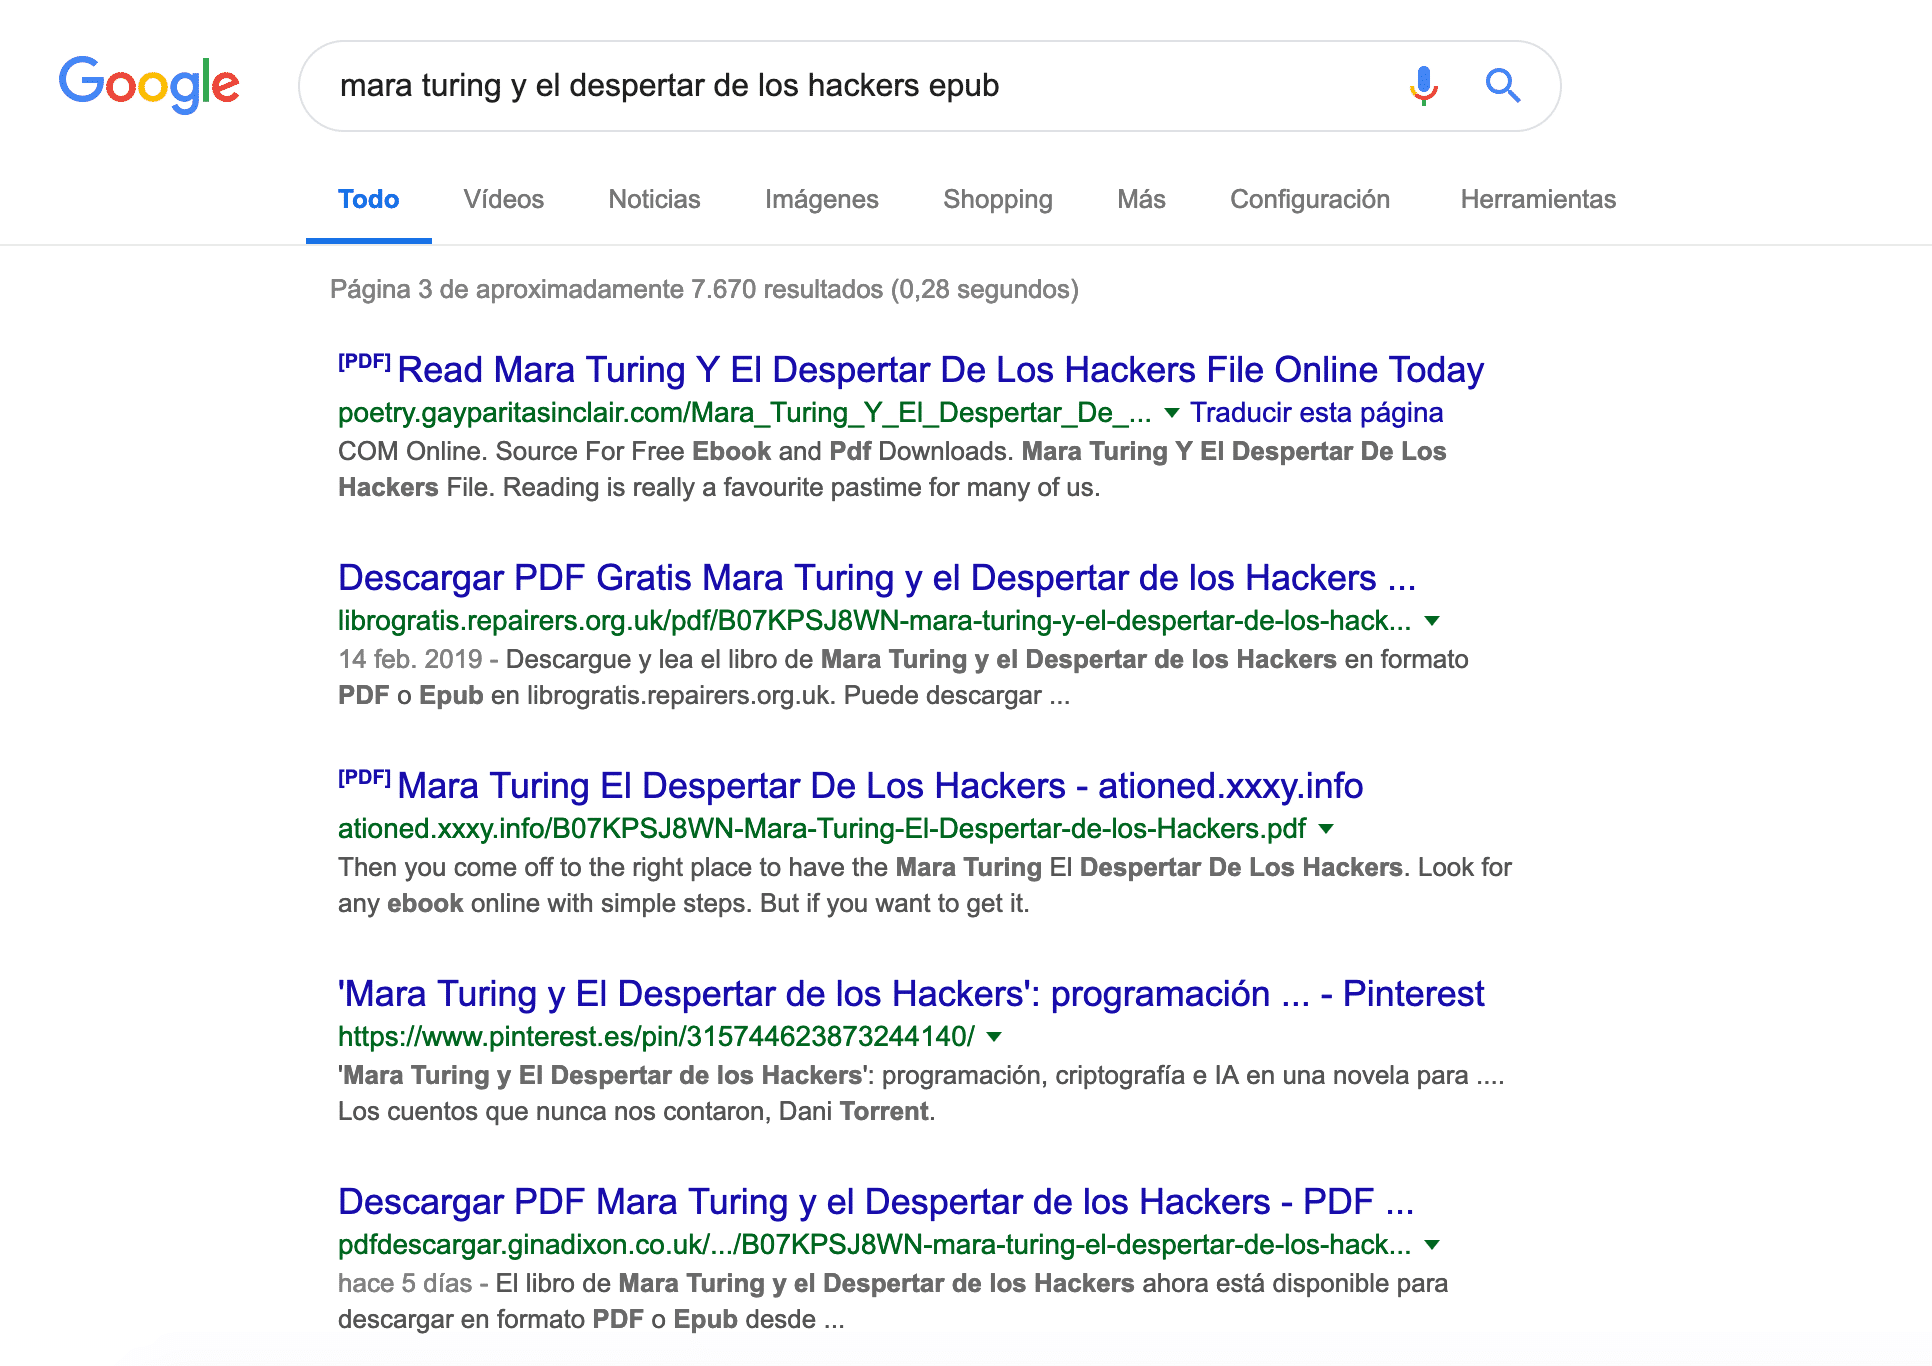Click the magnifying glass to search again
The width and height of the screenshot is (1932, 1366).
1503,86
